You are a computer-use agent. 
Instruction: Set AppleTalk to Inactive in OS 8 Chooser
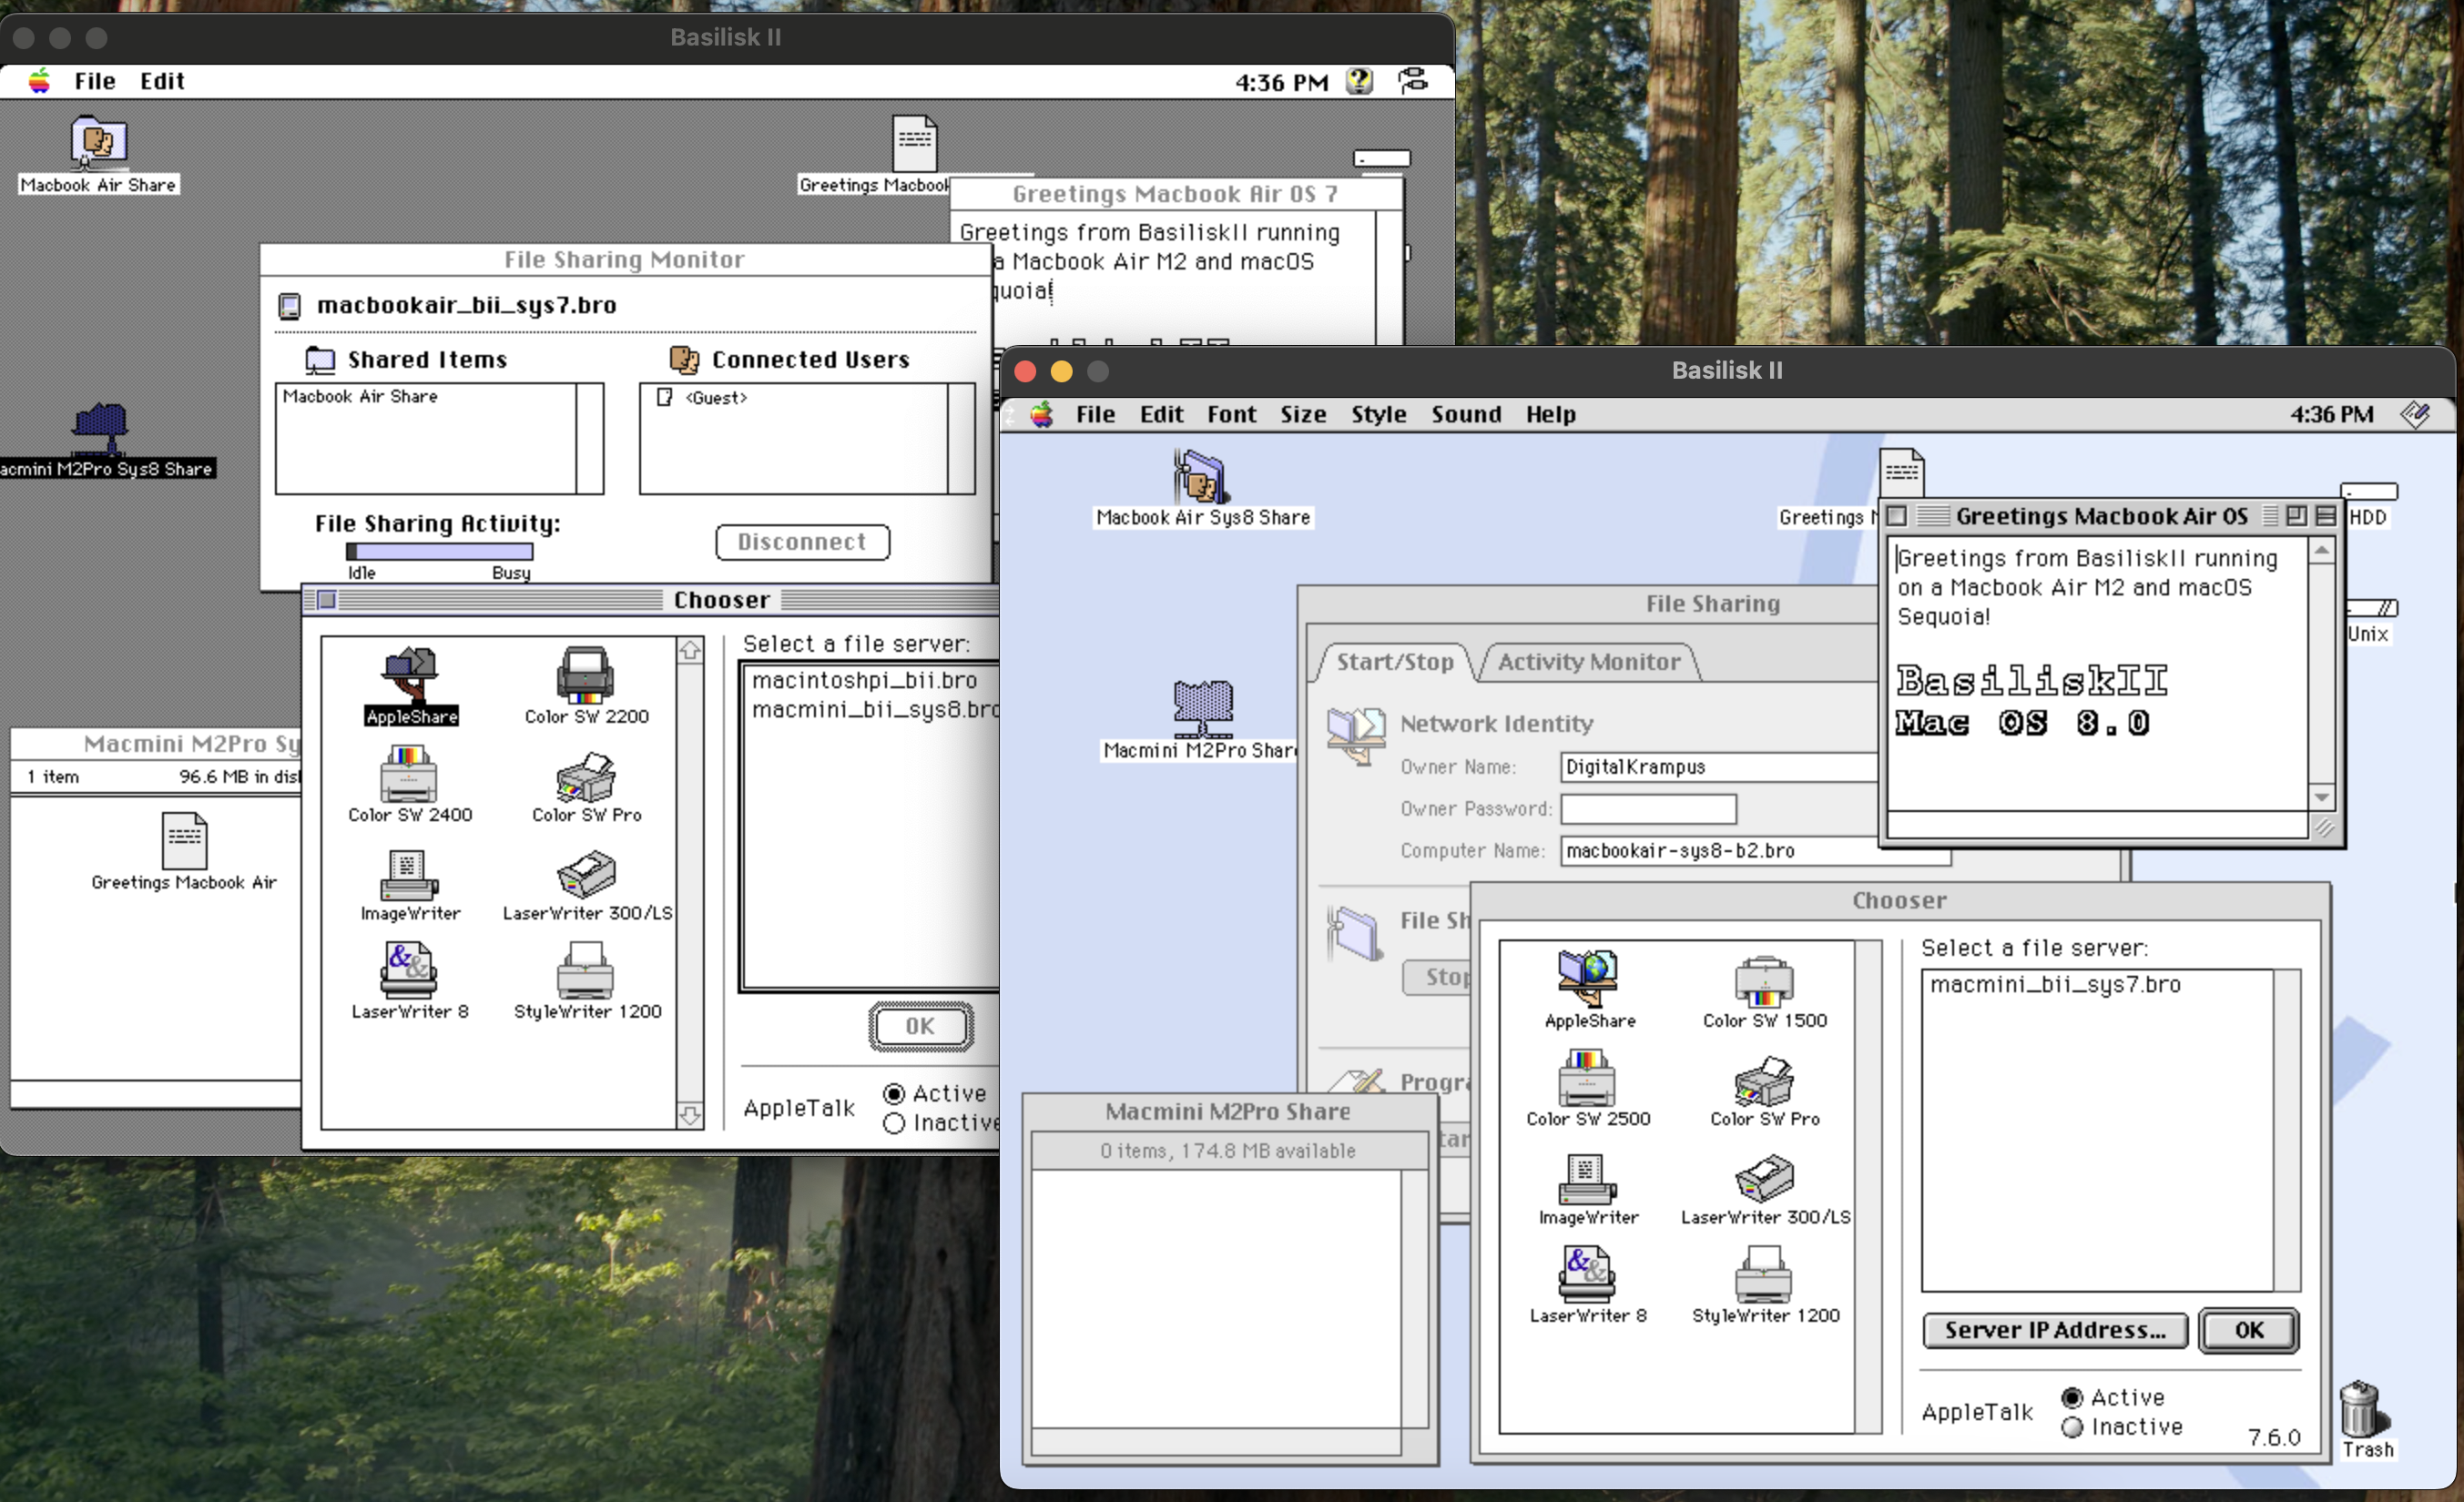click(x=2072, y=1427)
